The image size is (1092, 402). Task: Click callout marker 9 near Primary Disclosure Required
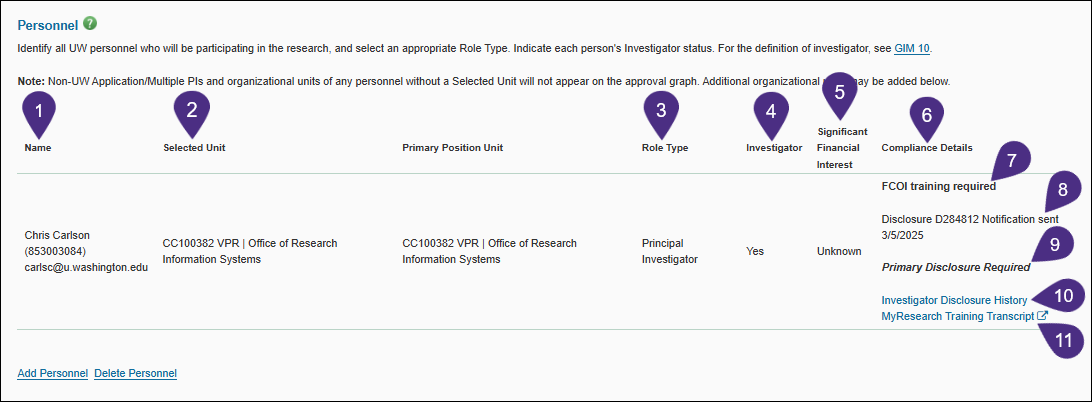pos(1052,241)
